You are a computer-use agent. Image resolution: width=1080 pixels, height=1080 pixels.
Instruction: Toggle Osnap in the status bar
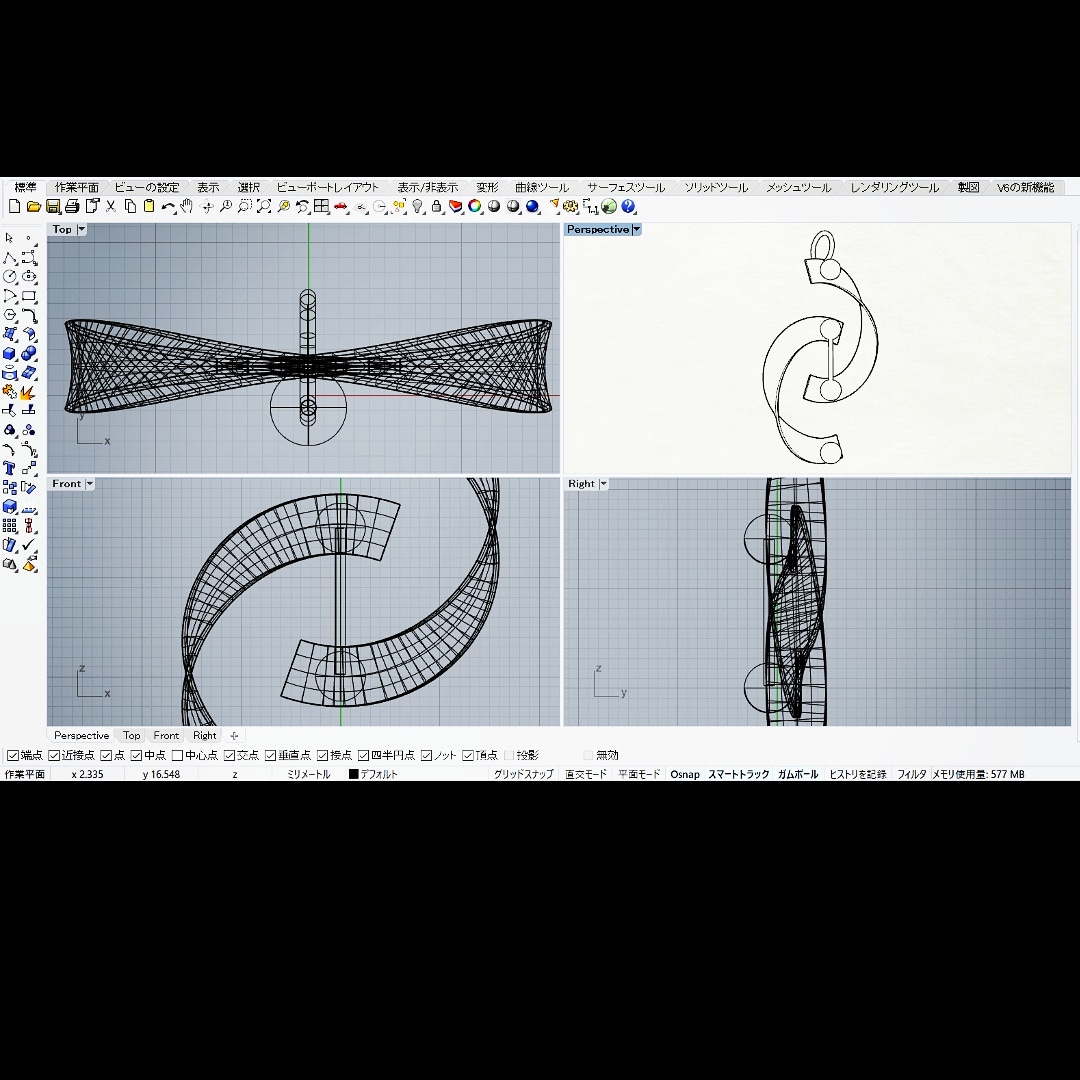tap(685, 774)
